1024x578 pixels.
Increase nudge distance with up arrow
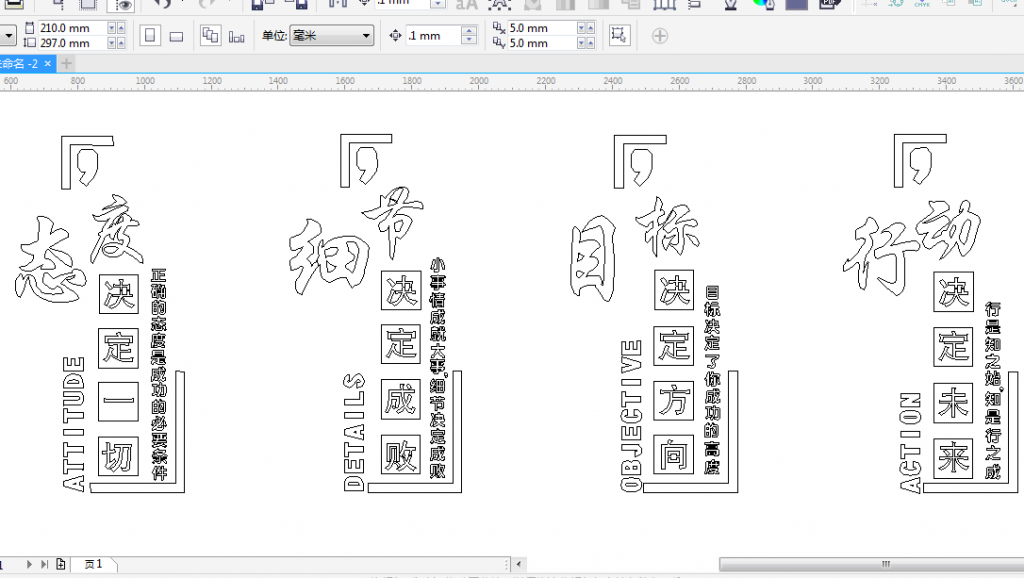469,31
